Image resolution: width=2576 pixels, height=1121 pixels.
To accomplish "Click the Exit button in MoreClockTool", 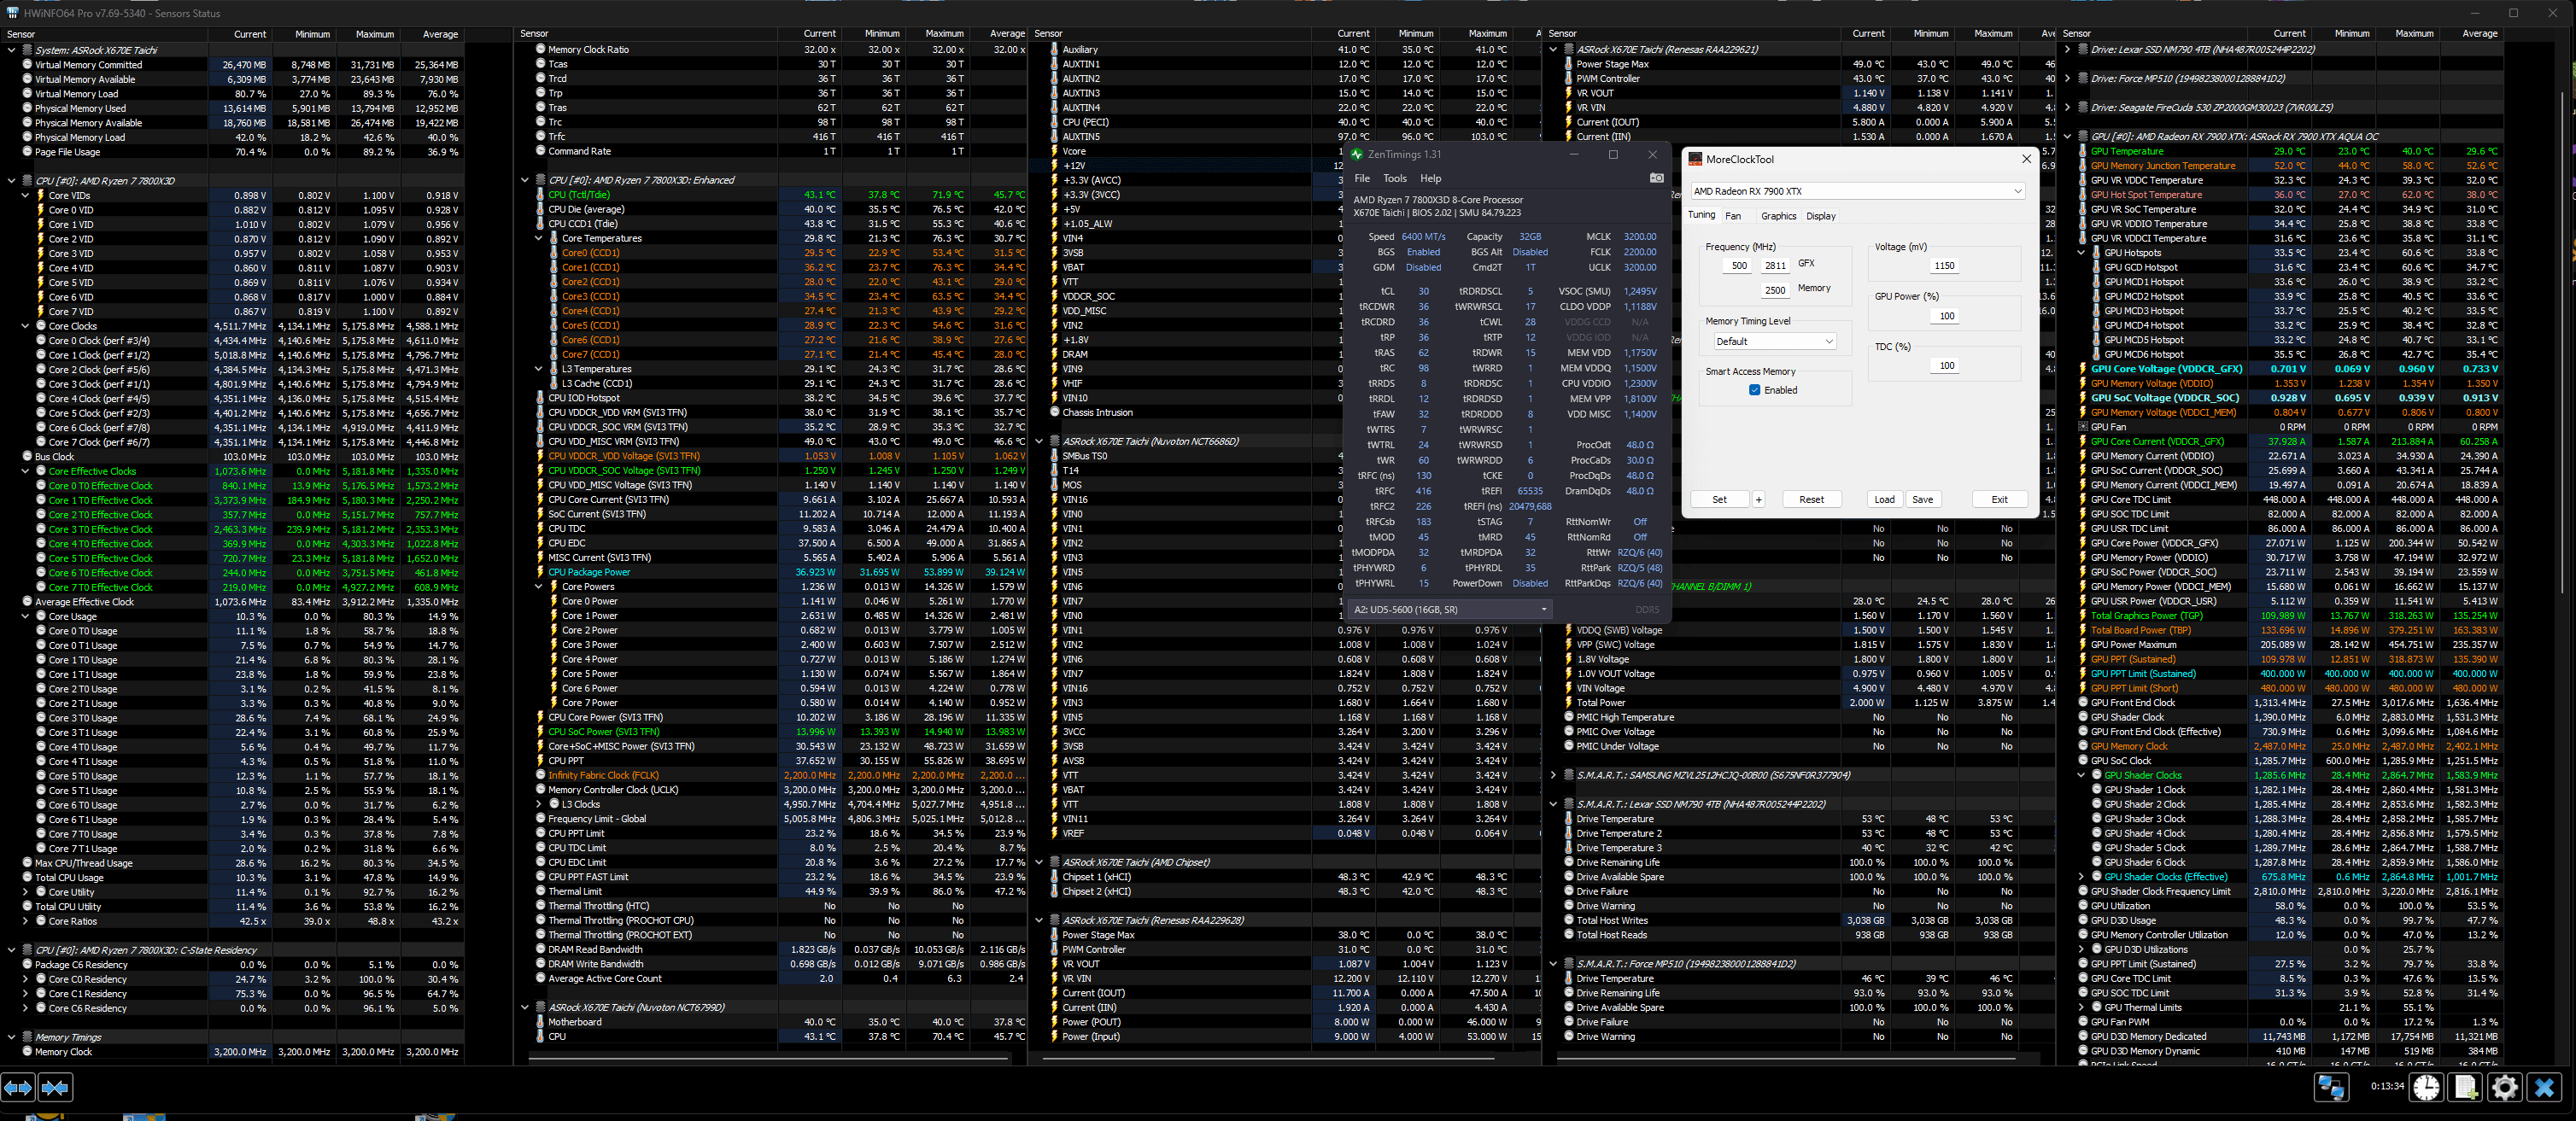I will coord(1999,499).
